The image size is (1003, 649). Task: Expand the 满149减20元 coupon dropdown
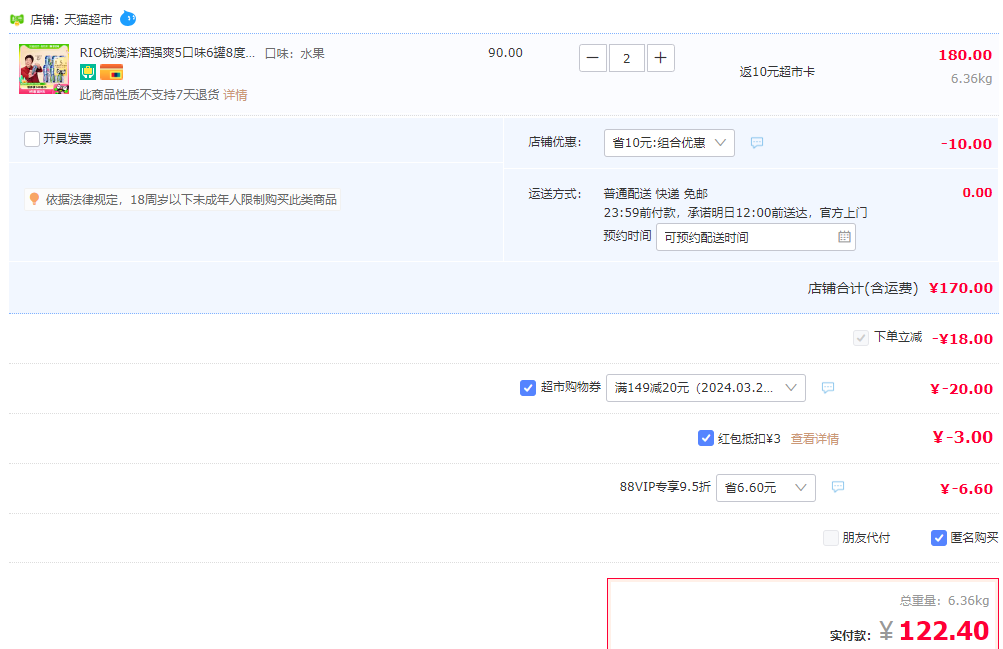[x=706, y=387]
